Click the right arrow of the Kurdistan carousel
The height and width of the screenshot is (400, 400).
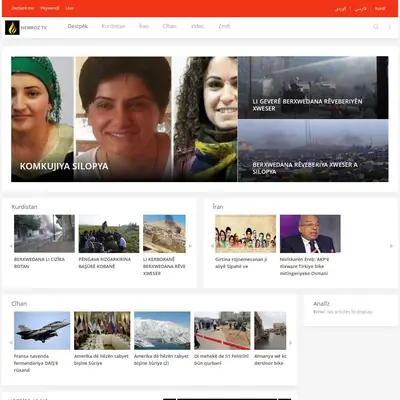(190, 246)
